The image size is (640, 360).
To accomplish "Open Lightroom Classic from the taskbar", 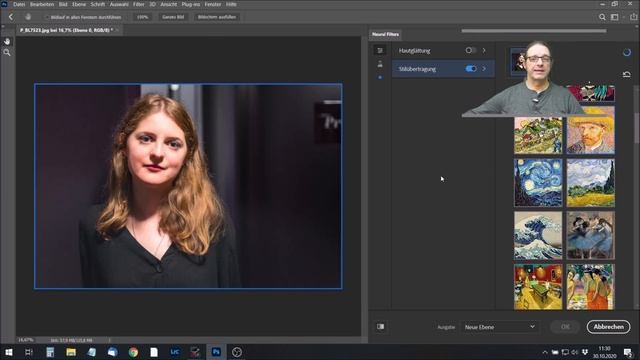I will coord(175,352).
